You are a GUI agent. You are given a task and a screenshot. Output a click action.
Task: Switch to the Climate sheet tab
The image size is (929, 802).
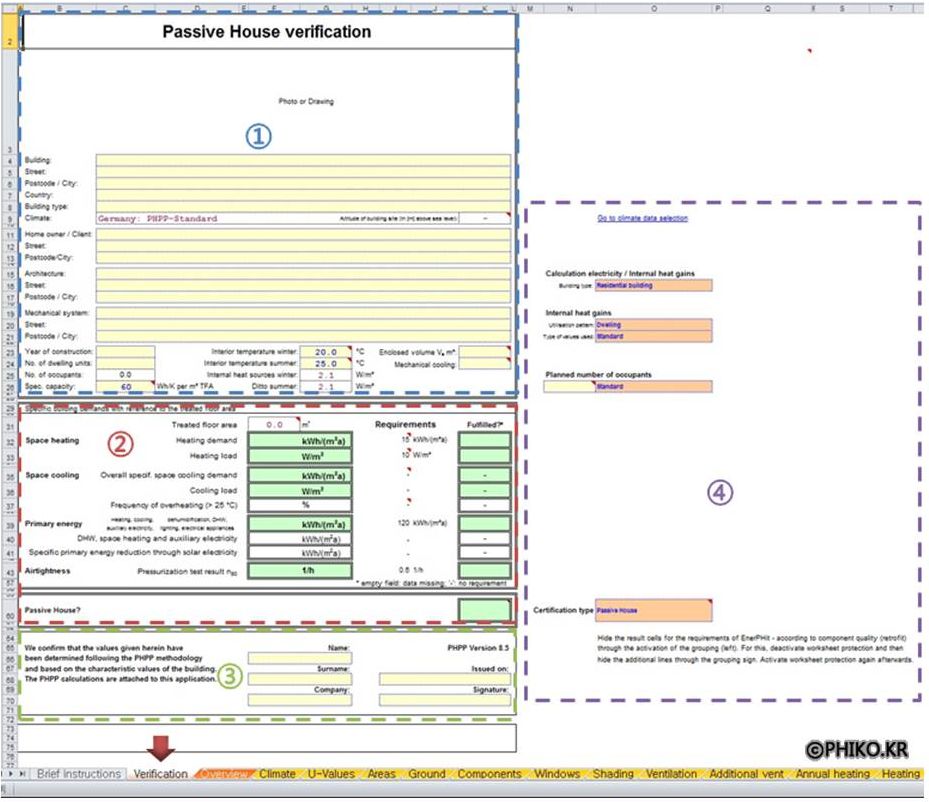tap(277, 774)
